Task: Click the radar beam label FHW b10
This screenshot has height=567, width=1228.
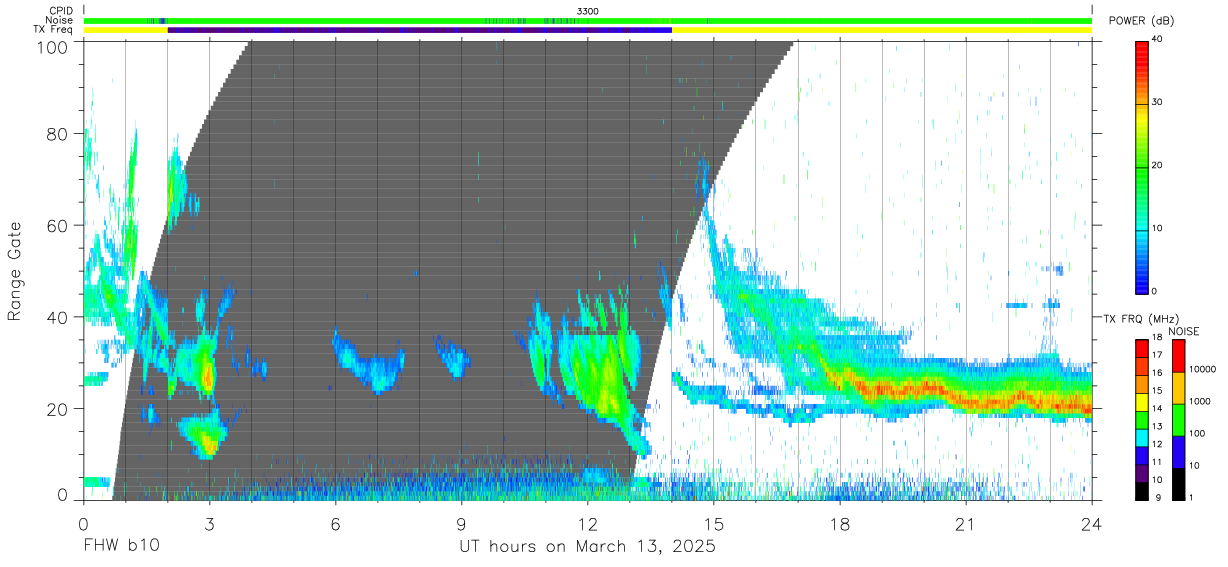Action: tap(121, 547)
